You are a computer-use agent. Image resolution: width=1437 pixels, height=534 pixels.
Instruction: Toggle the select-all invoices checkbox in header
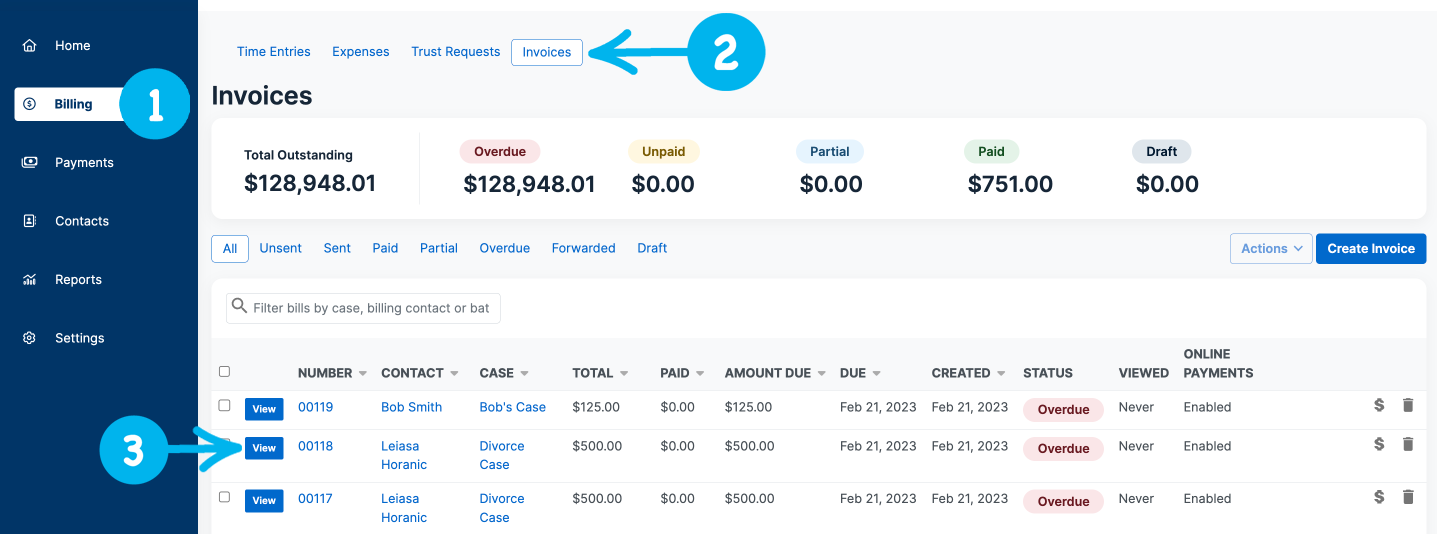[x=224, y=372]
